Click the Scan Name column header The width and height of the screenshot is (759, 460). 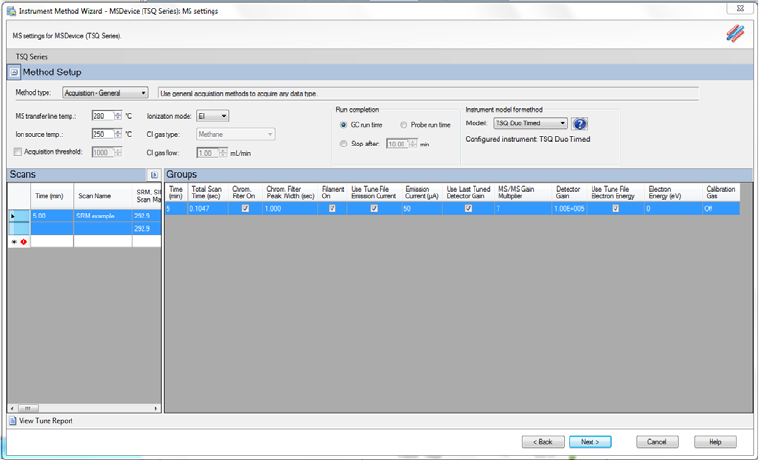pyautogui.click(x=103, y=196)
